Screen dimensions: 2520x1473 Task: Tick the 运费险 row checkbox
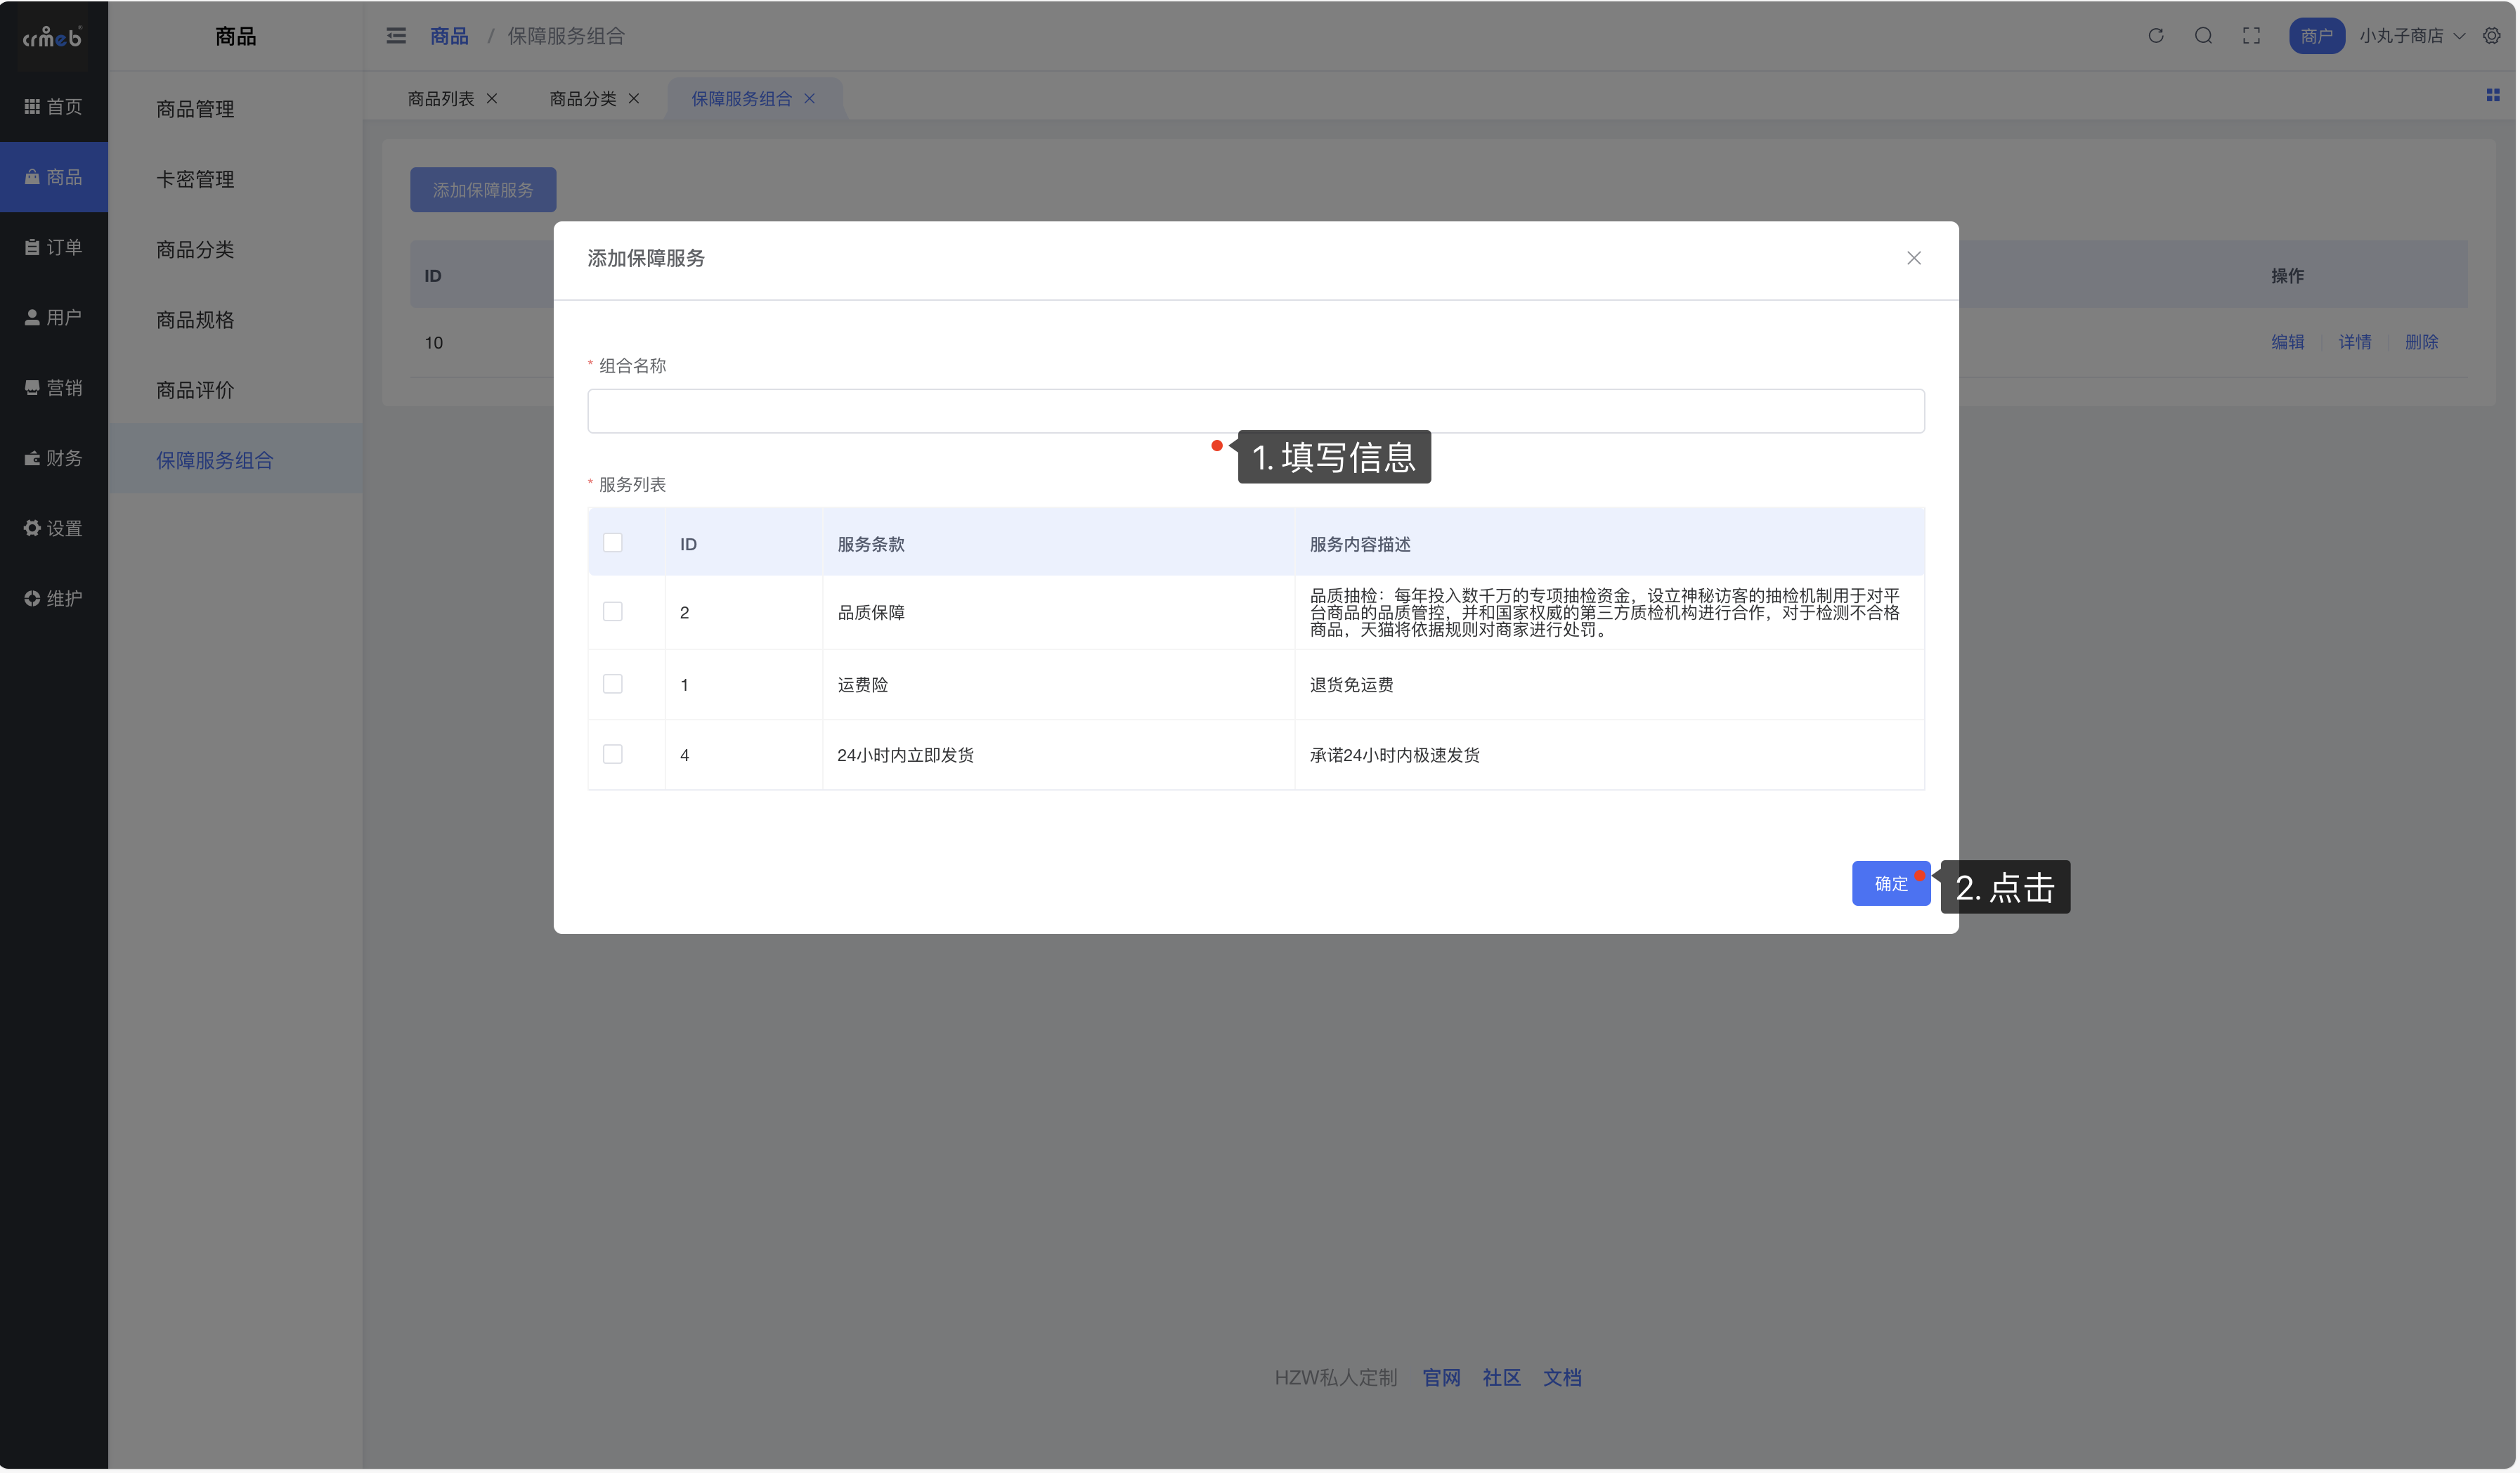coord(613,684)
